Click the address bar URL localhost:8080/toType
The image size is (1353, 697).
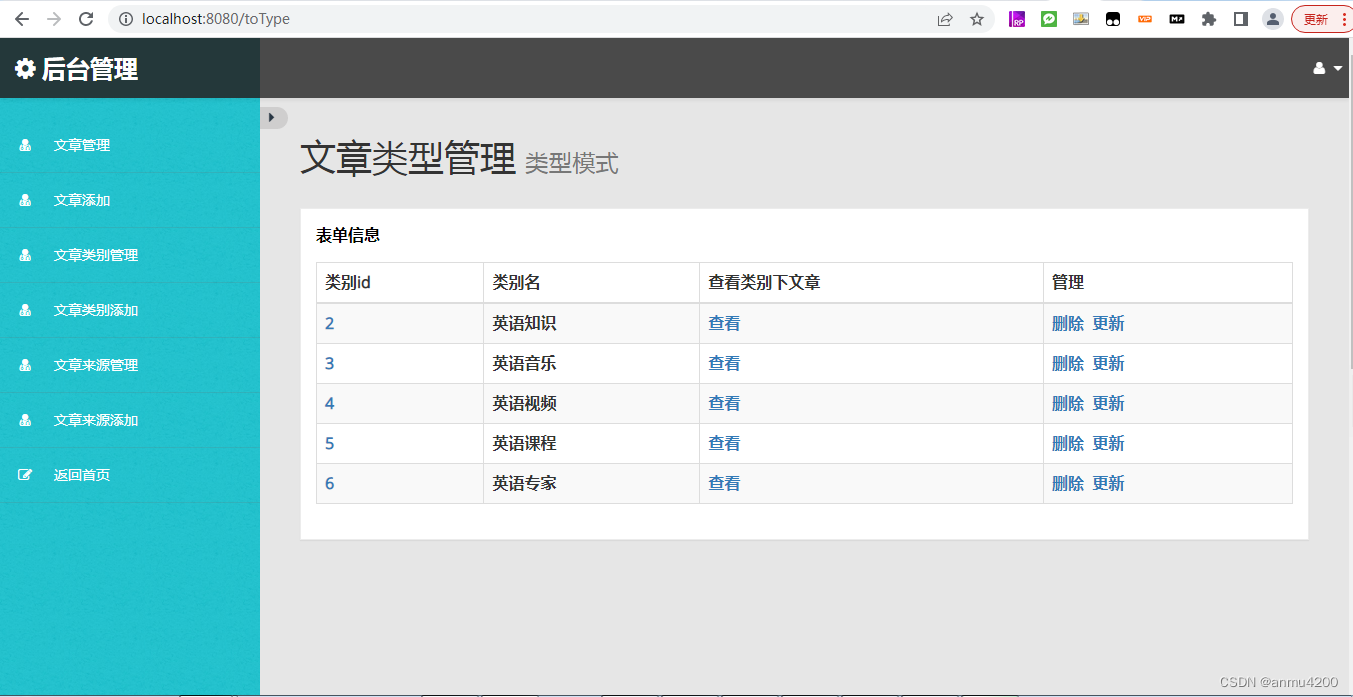(216, 19)
